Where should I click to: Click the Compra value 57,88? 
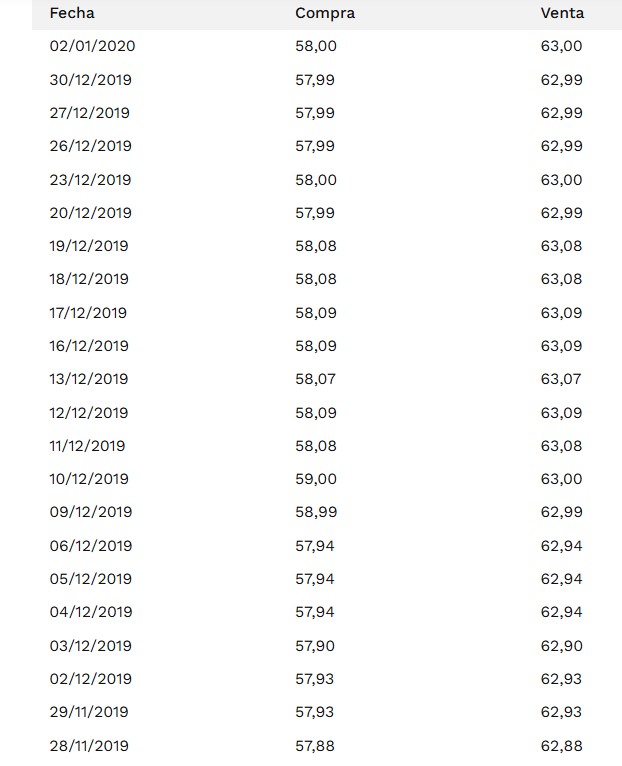point(316,745)
